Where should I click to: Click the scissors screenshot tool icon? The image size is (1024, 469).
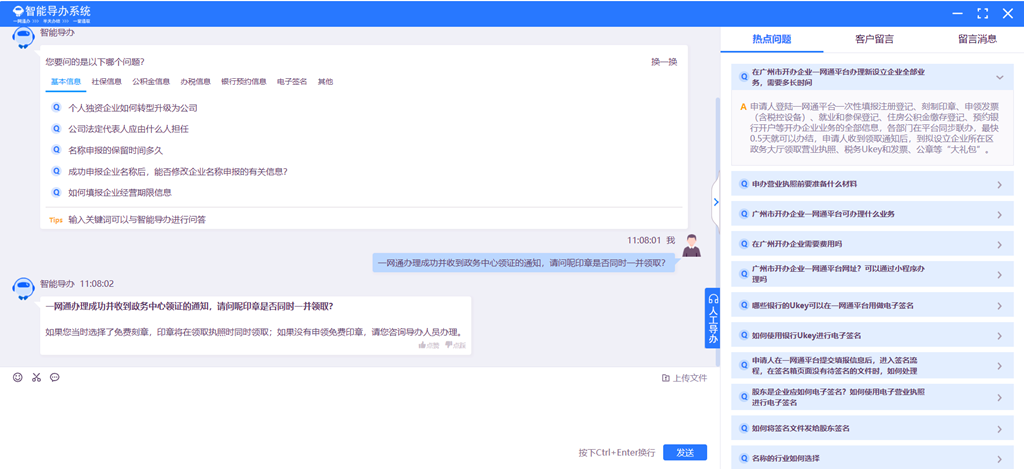coord(36,377)
